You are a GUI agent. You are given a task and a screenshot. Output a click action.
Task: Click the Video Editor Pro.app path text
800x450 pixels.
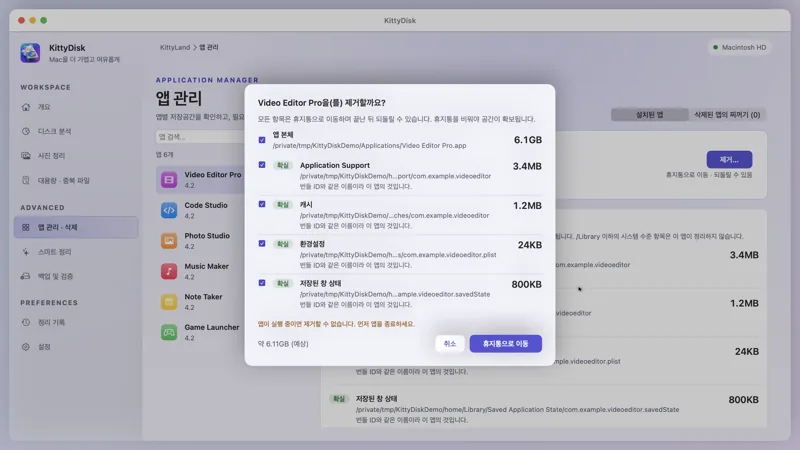pyautogui.click(x=369, y=146)
